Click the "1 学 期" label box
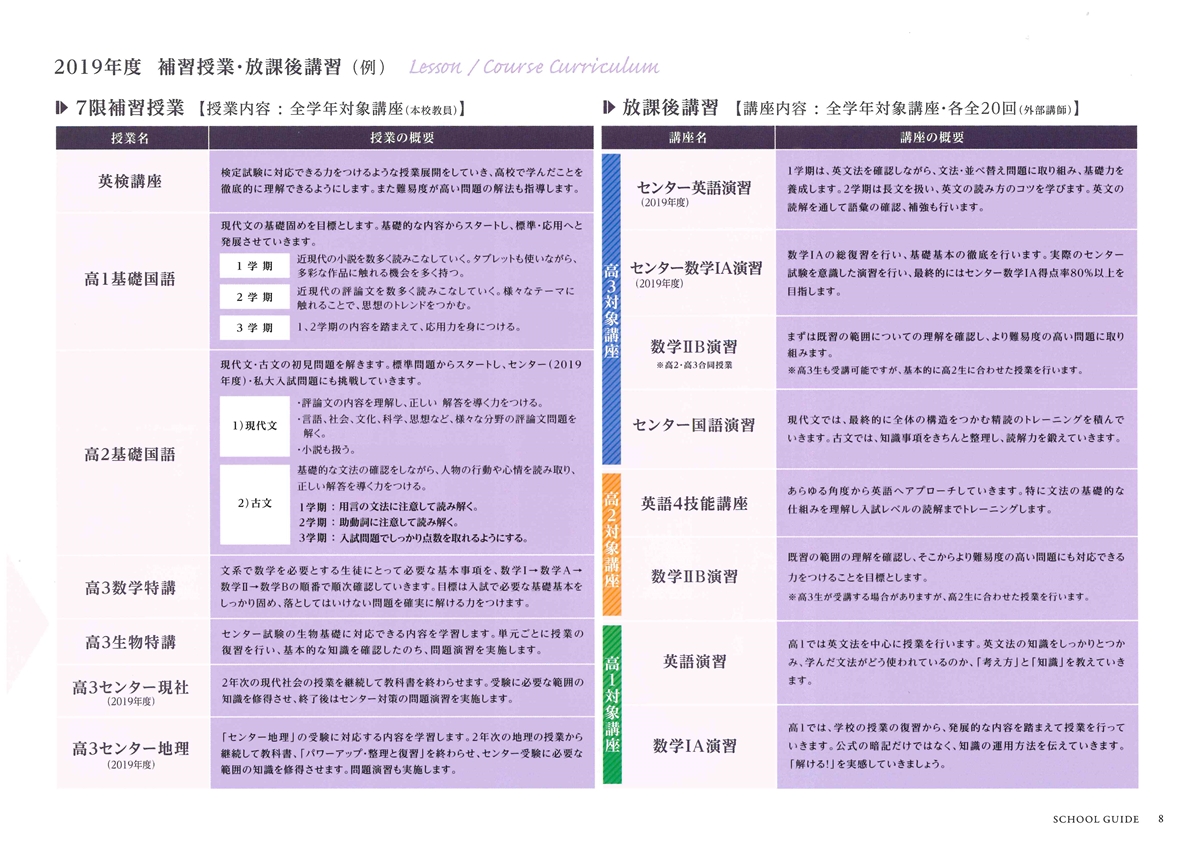Screen dimensions: 1200x848 (x=254, y=267)
